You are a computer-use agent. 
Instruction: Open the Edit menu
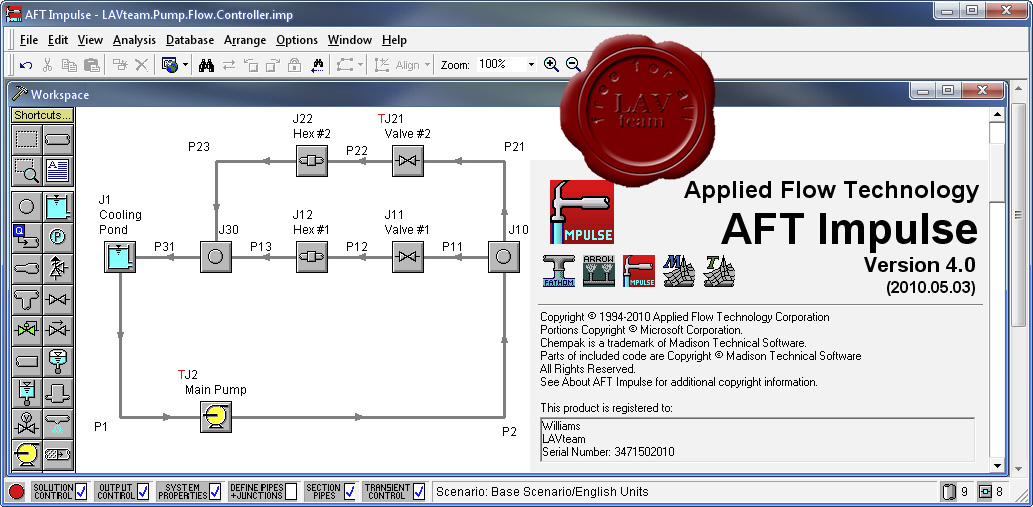pos(58,40)
